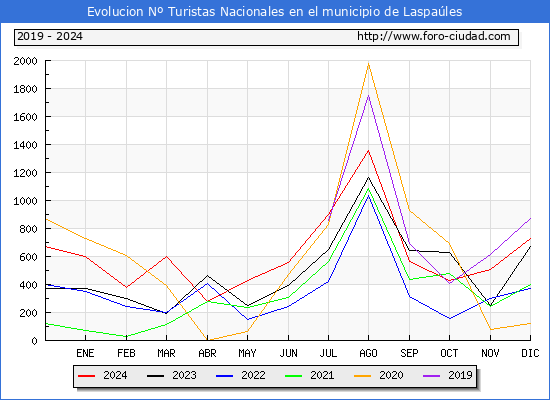Screen dimensions: 550x400
Task: Click the black 2023 peak at AGO
Action: (368, 177)
